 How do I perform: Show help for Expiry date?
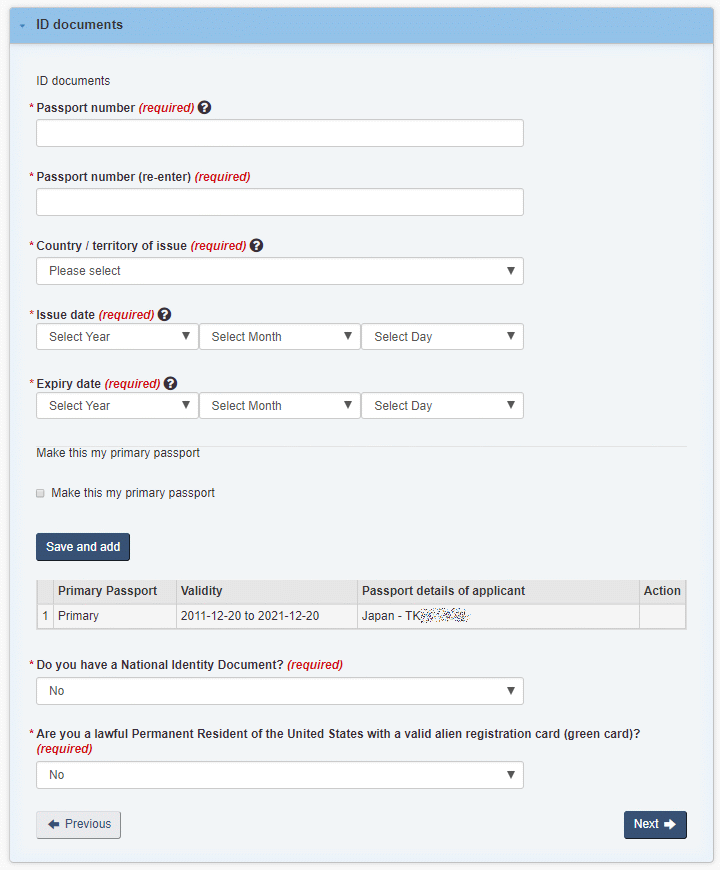point(170,383)
